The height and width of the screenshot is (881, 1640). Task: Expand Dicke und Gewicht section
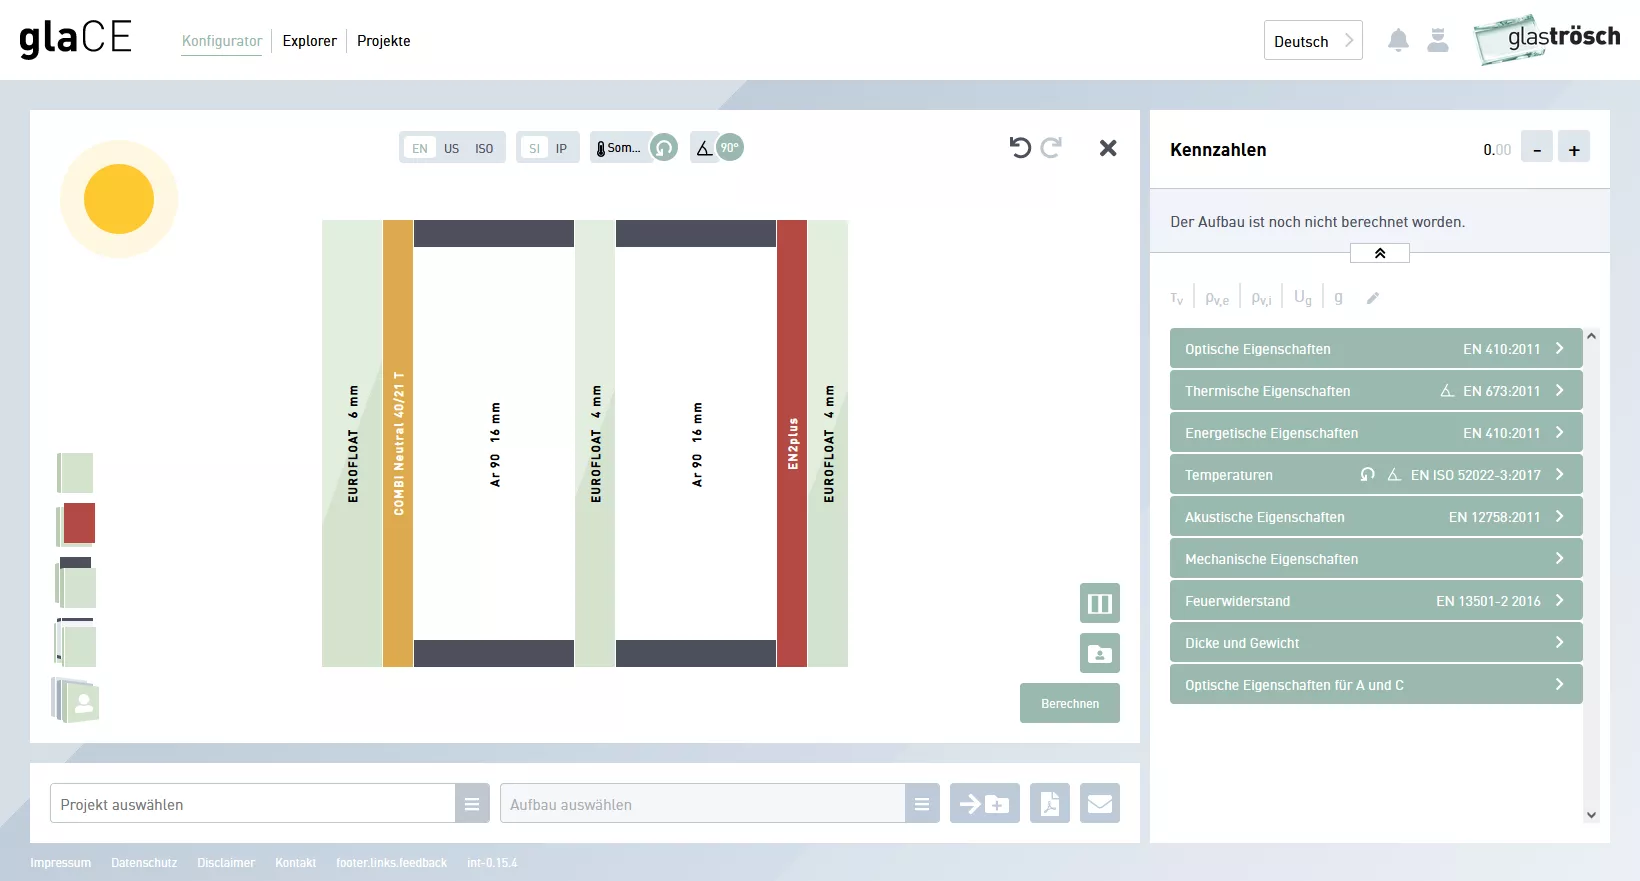1376,643
